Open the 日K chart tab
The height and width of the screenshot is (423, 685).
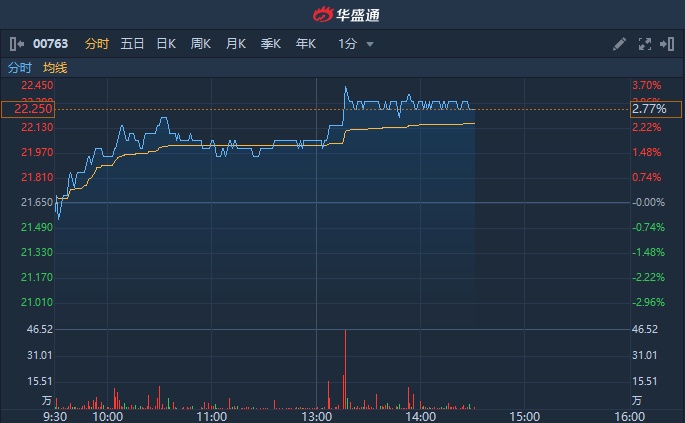166,44
